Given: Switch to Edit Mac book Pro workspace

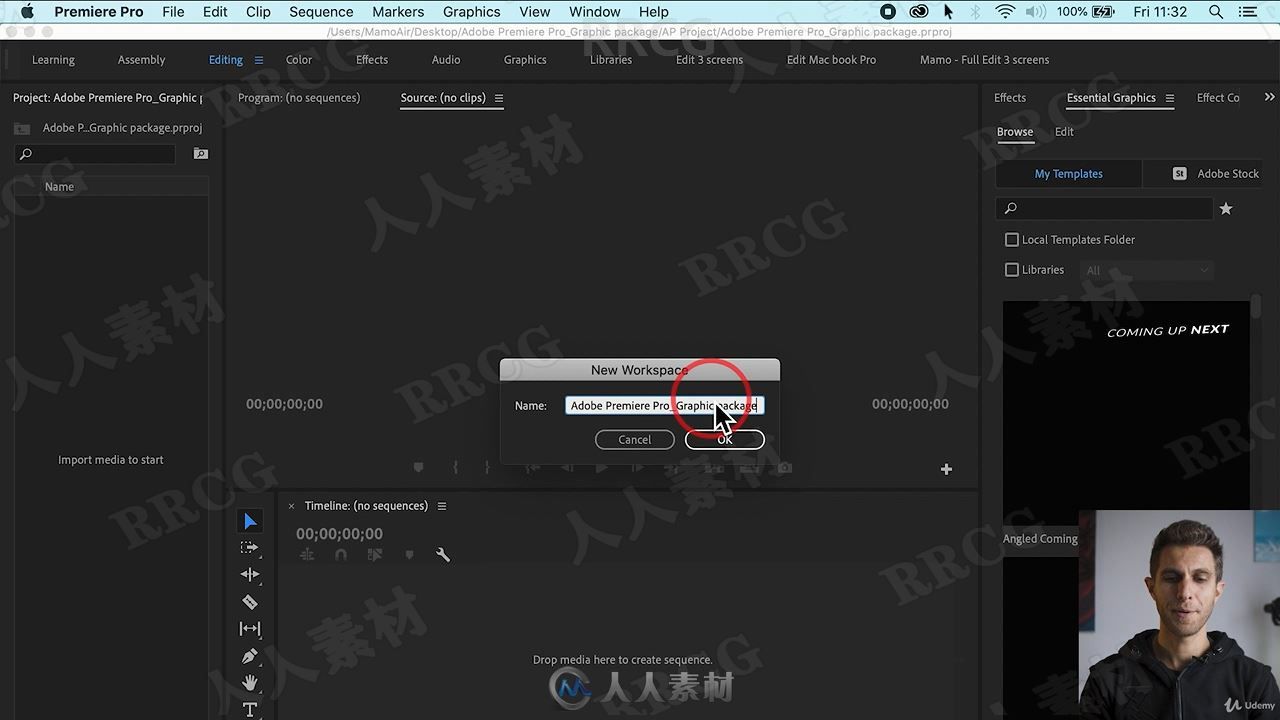Looking at the screenshot, I should (831, 60).
